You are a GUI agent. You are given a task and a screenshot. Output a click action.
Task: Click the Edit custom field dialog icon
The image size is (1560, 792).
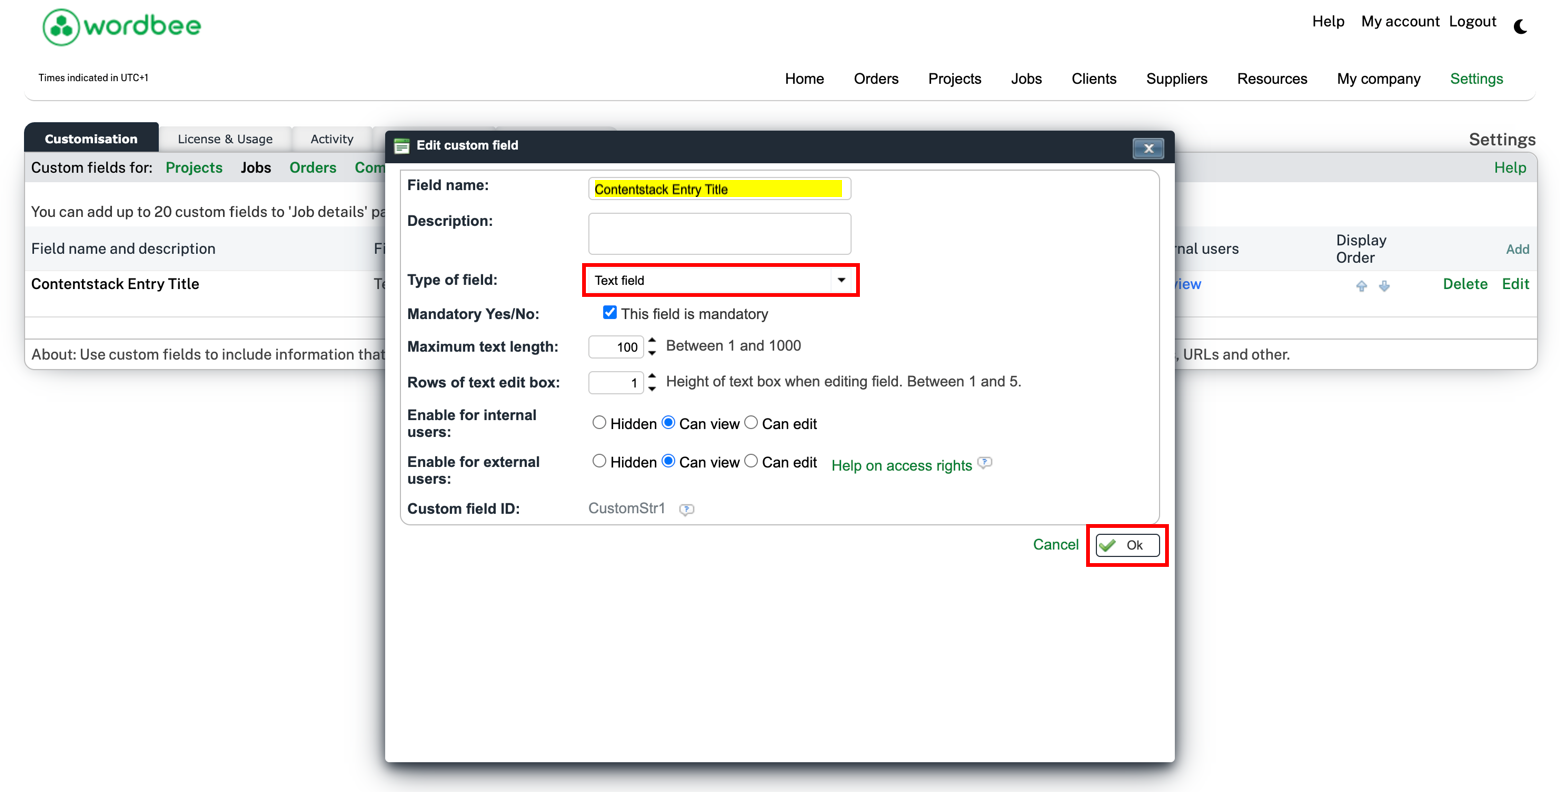[402, 146]
